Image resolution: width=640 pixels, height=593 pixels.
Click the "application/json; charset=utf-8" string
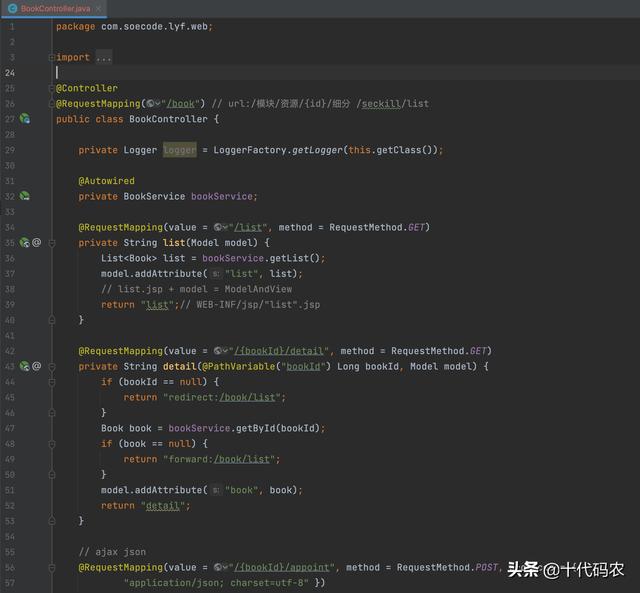coord(216,583)
